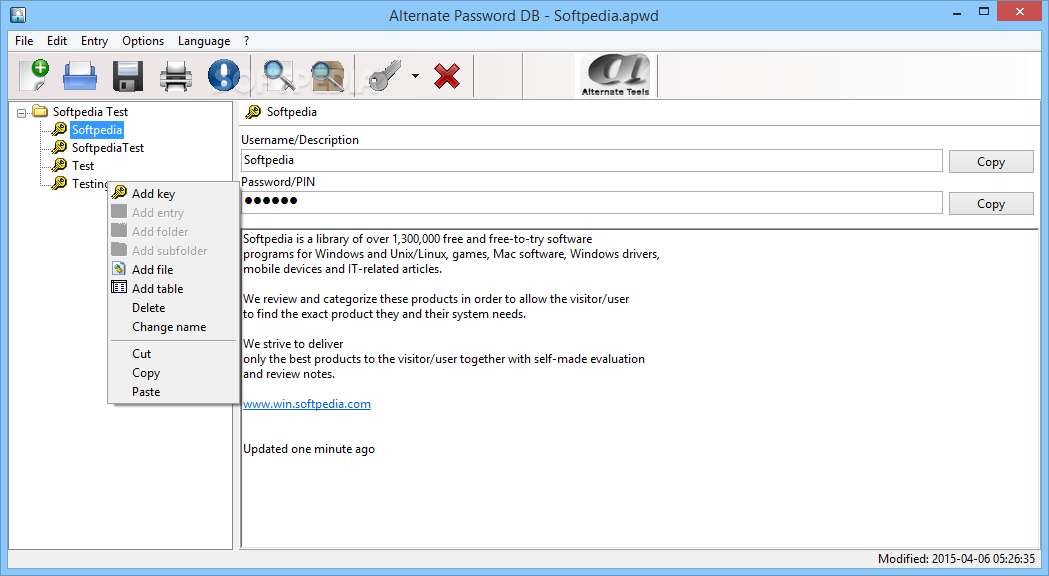This screenshot has width=1049, height=576.
Task: Open the www.win.softpedia.com link
Action: click(306, 404)
